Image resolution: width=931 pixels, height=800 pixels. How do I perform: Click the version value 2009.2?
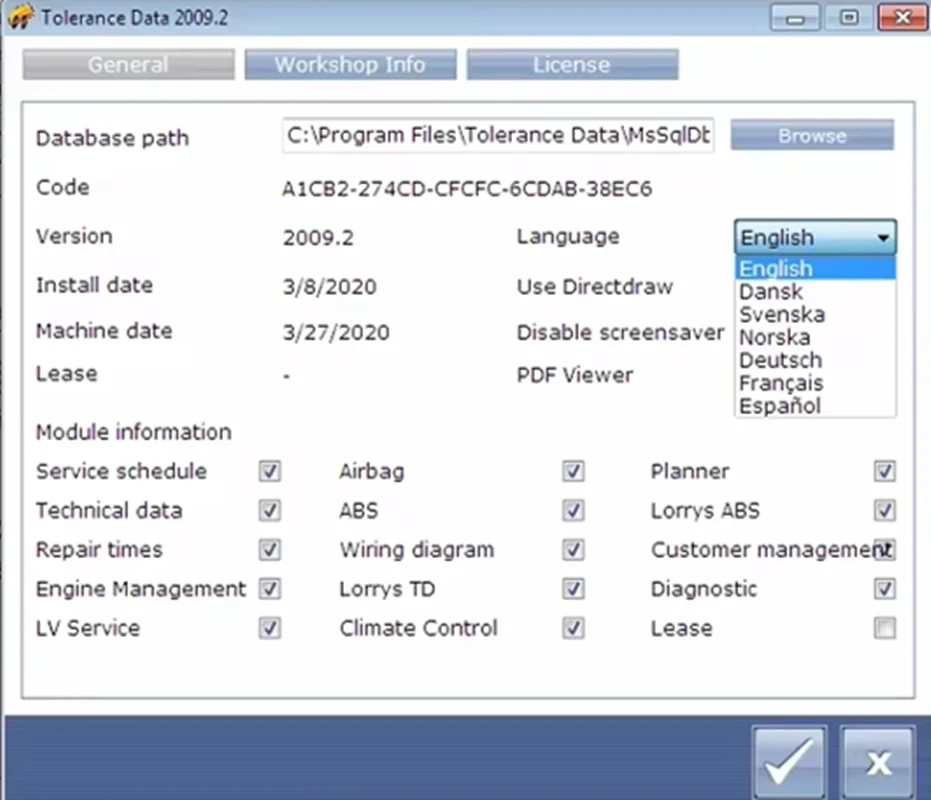(x=318, y=238)
